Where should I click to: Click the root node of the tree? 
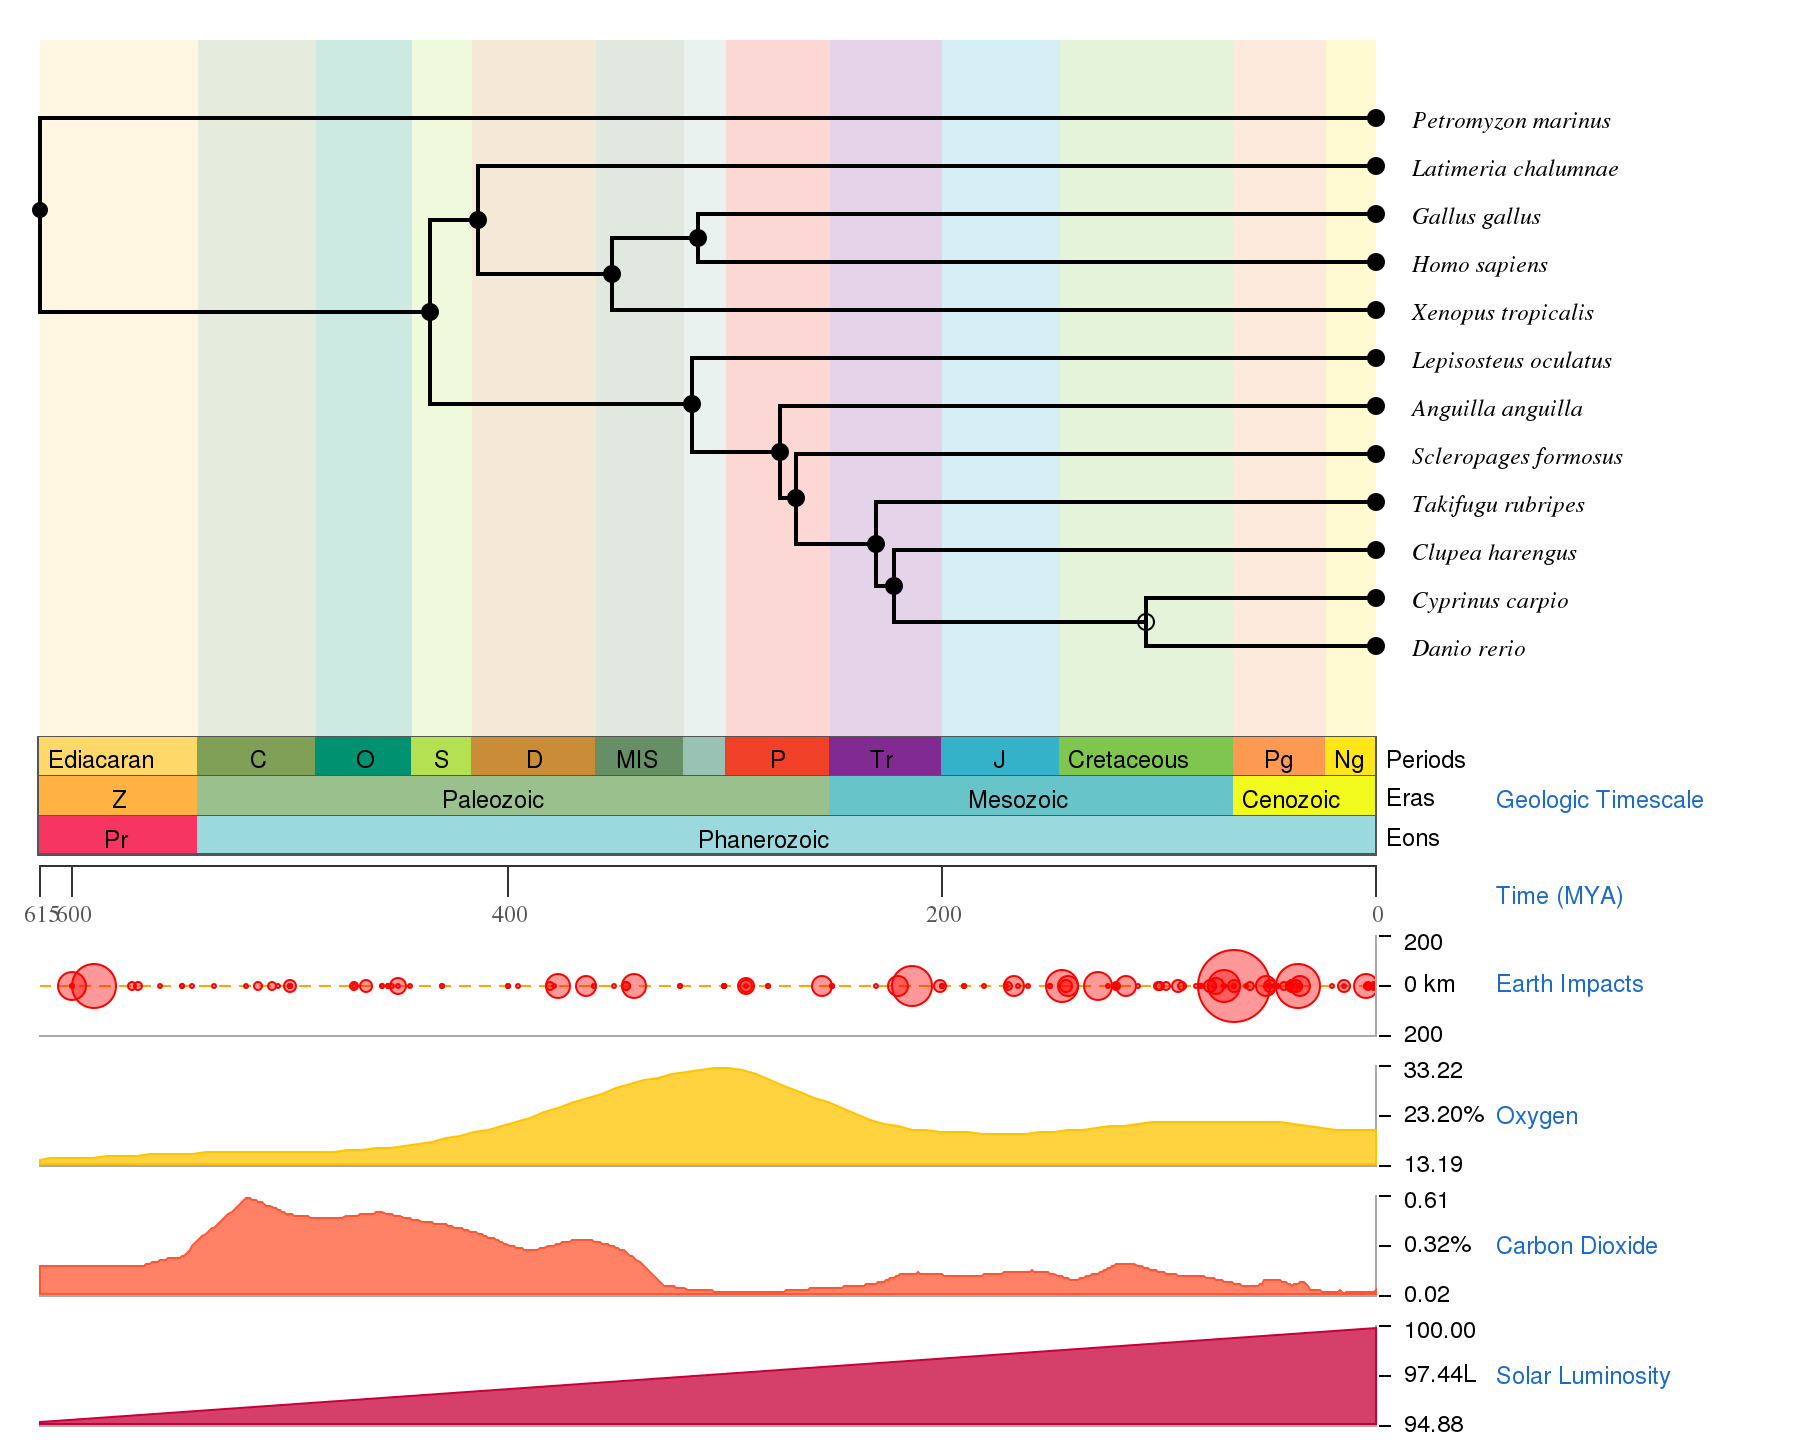[x=40, y=210]
